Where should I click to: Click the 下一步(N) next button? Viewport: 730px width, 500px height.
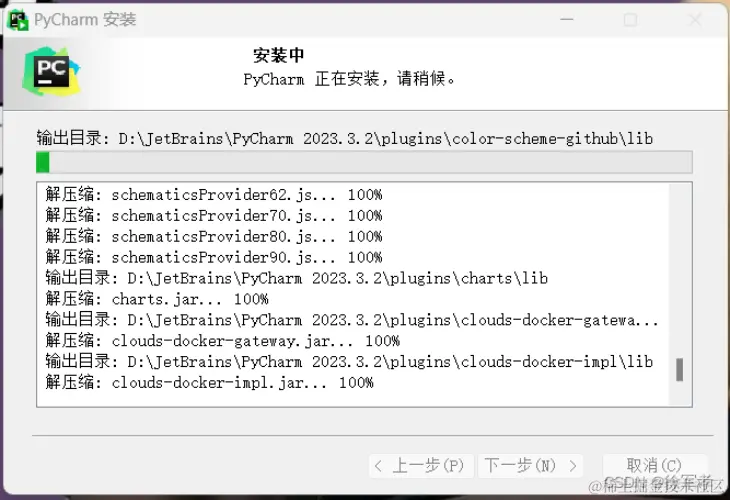[x=530, y=465]
